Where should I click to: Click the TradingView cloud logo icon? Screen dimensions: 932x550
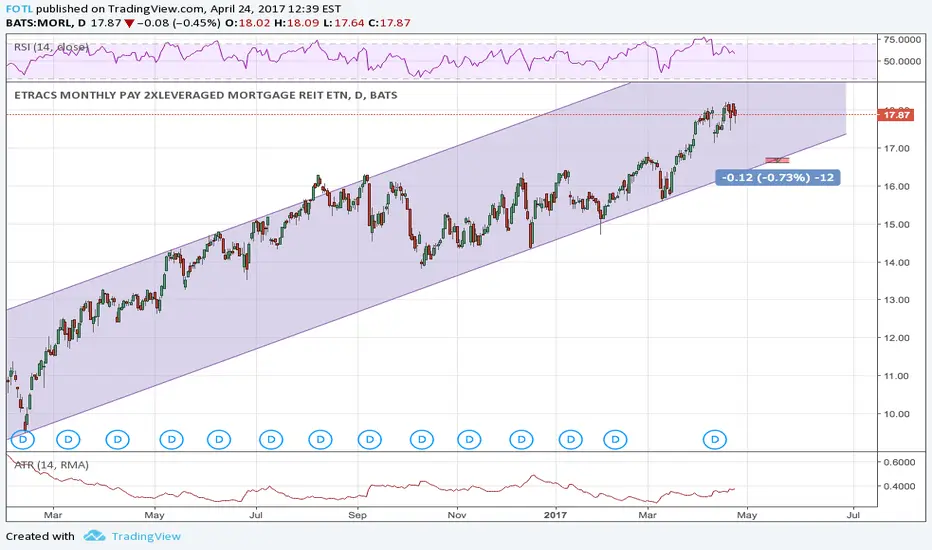point(95,536)
